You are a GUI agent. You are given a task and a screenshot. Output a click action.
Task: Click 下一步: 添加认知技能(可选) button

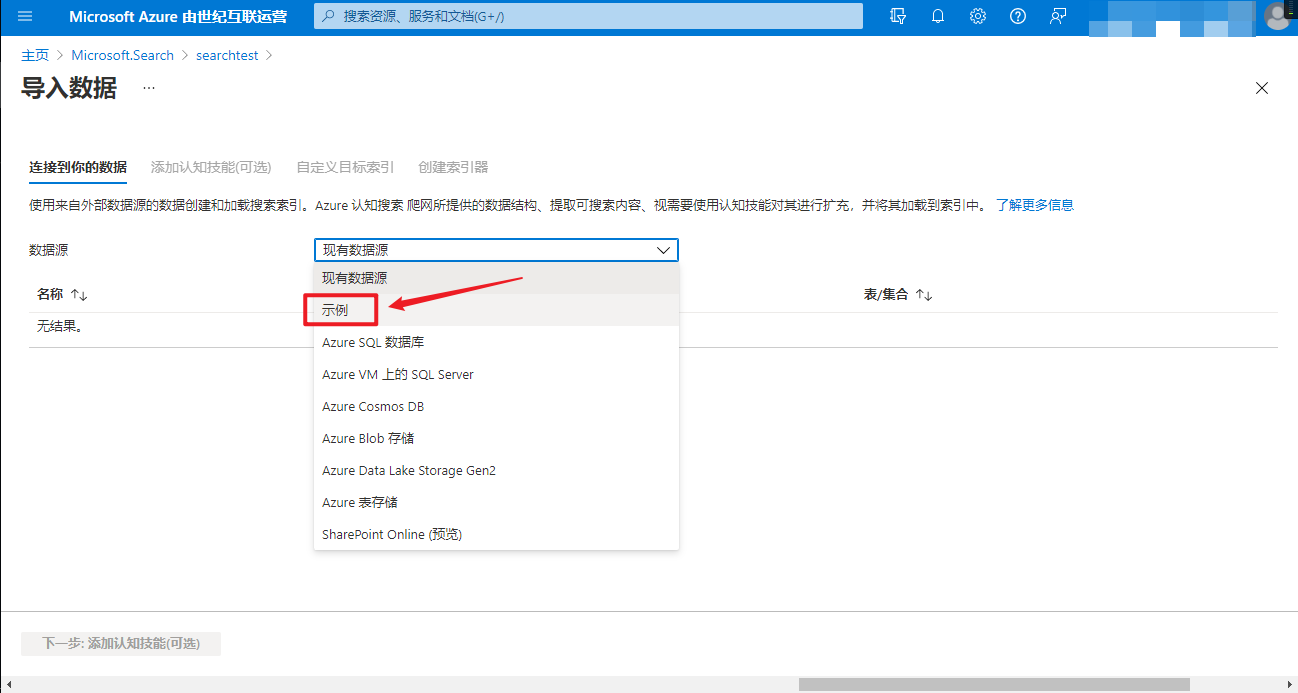click(x=121, y=643)
